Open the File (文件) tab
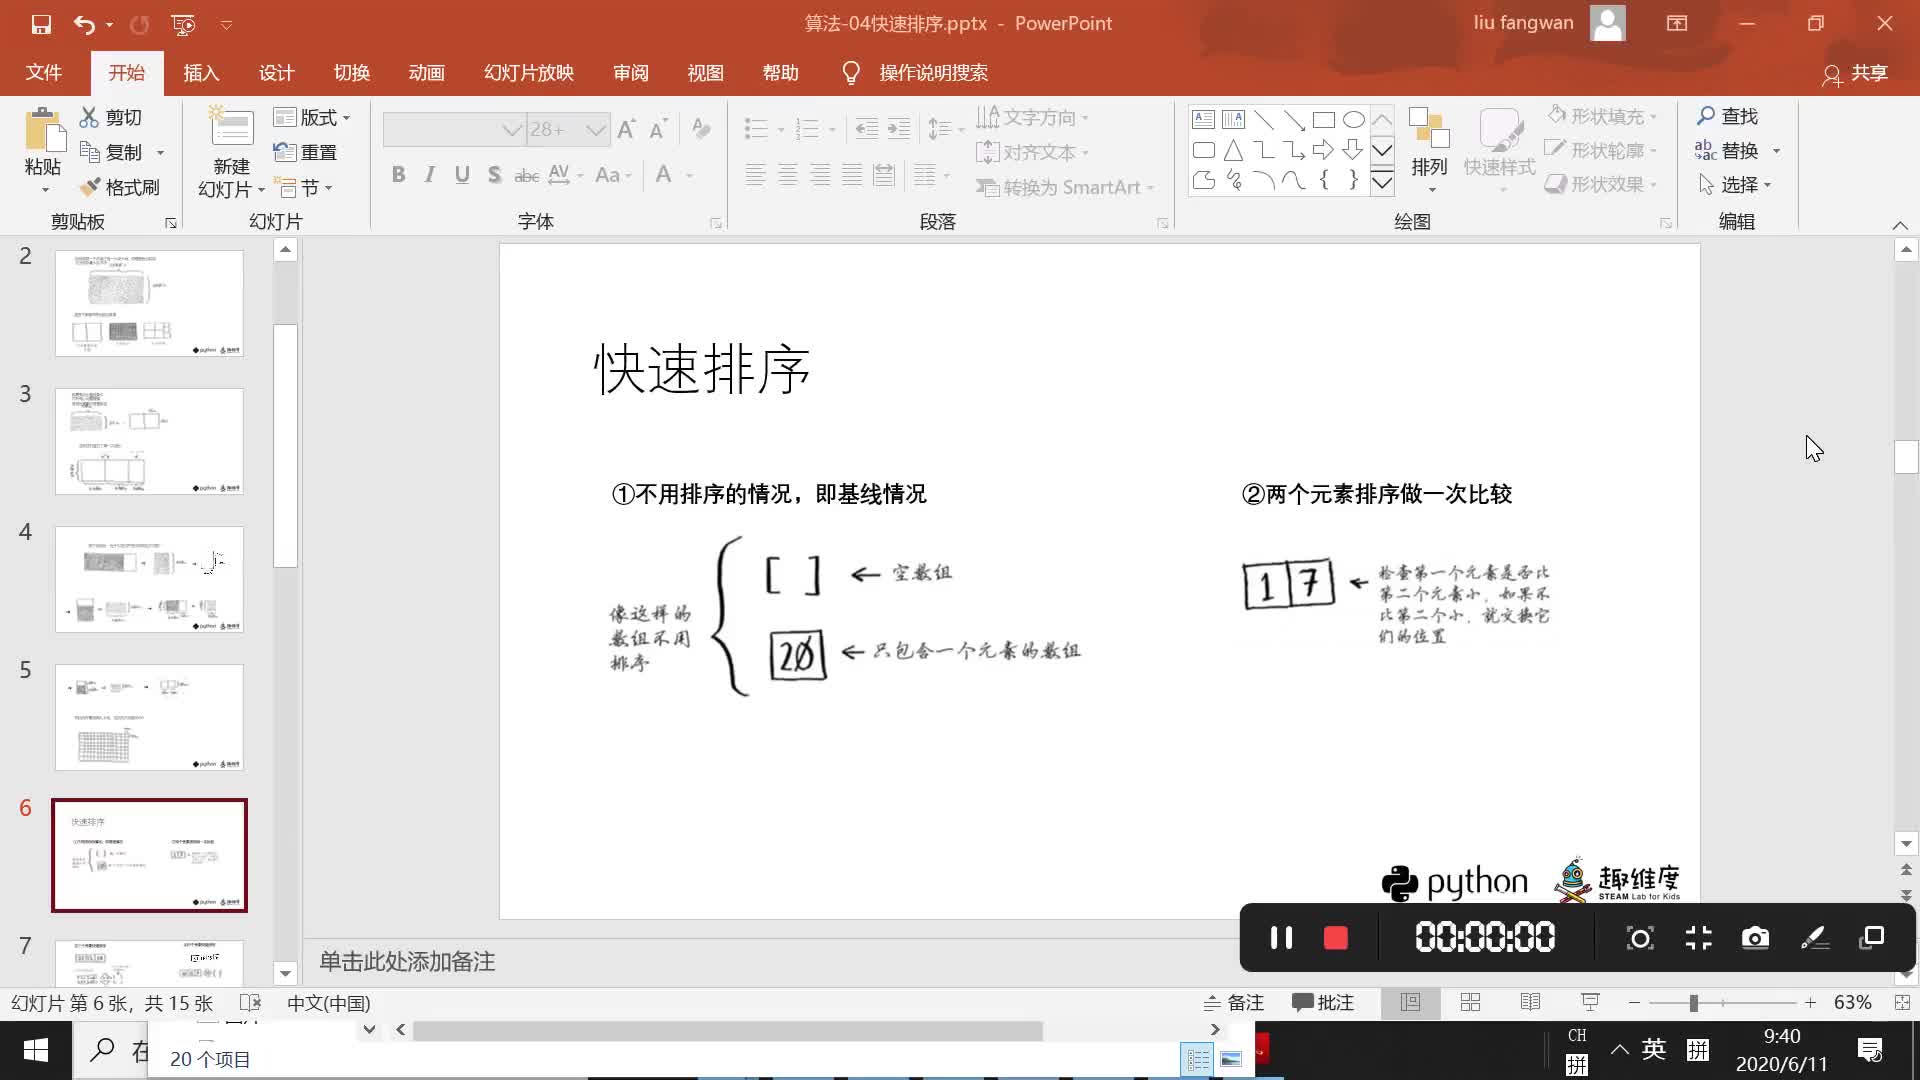 pyautogui.click(x=44, y=73)
